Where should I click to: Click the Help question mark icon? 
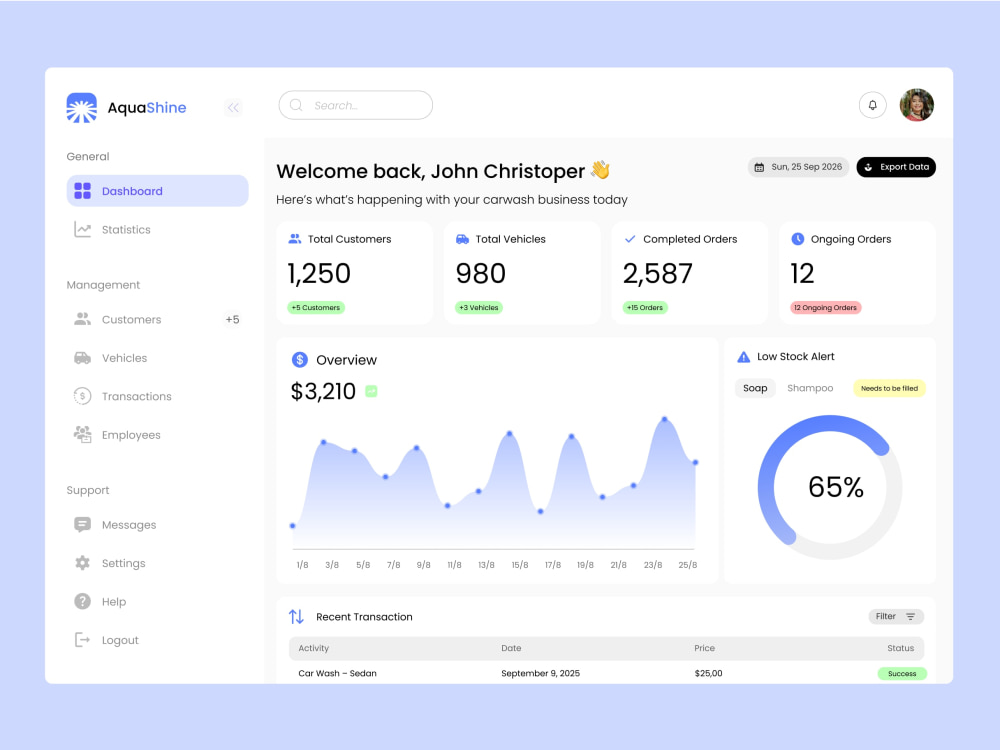[x=82, y=601]
